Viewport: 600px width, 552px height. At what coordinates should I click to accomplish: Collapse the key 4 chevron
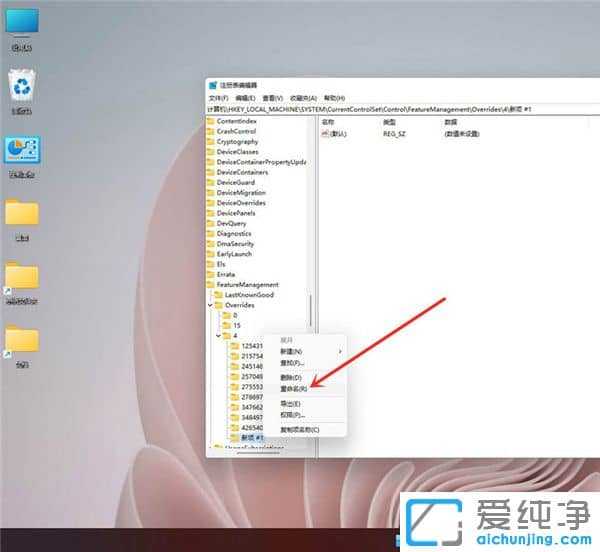pos(218,336)
